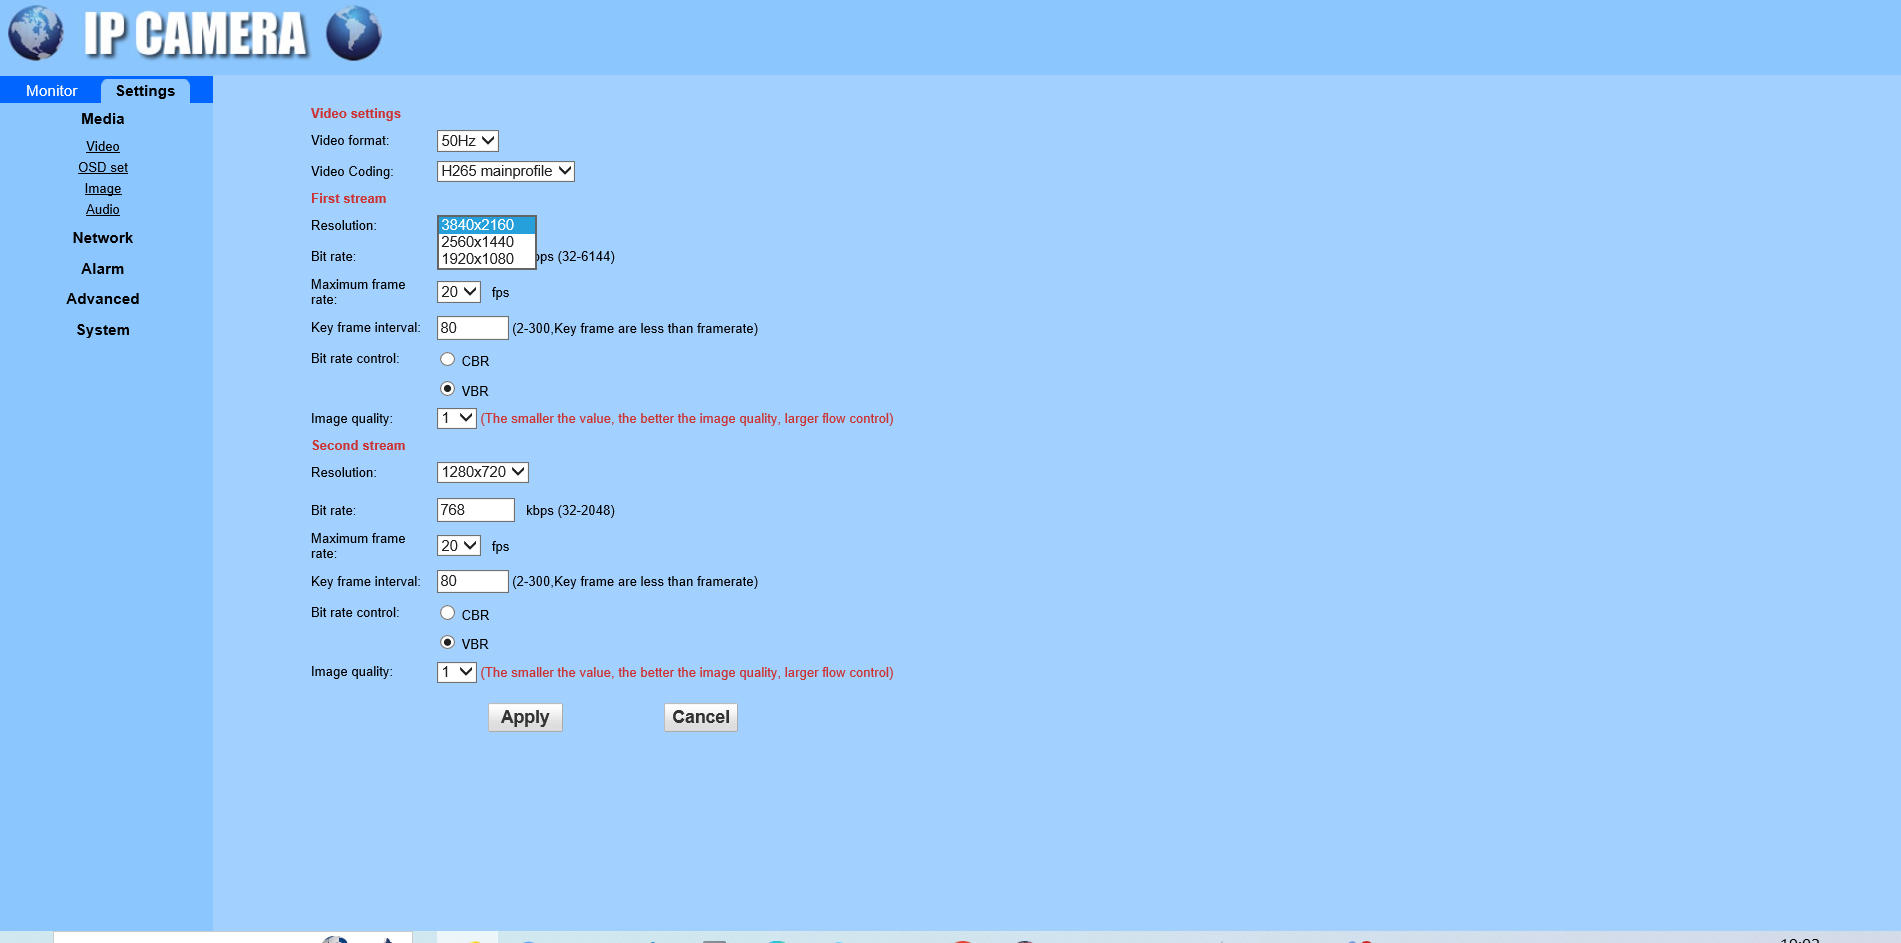Image resolution: width=1901 pixels, height=943 pixels.
Task: Click the second stream Bit rate field
Action: (475, 510)
